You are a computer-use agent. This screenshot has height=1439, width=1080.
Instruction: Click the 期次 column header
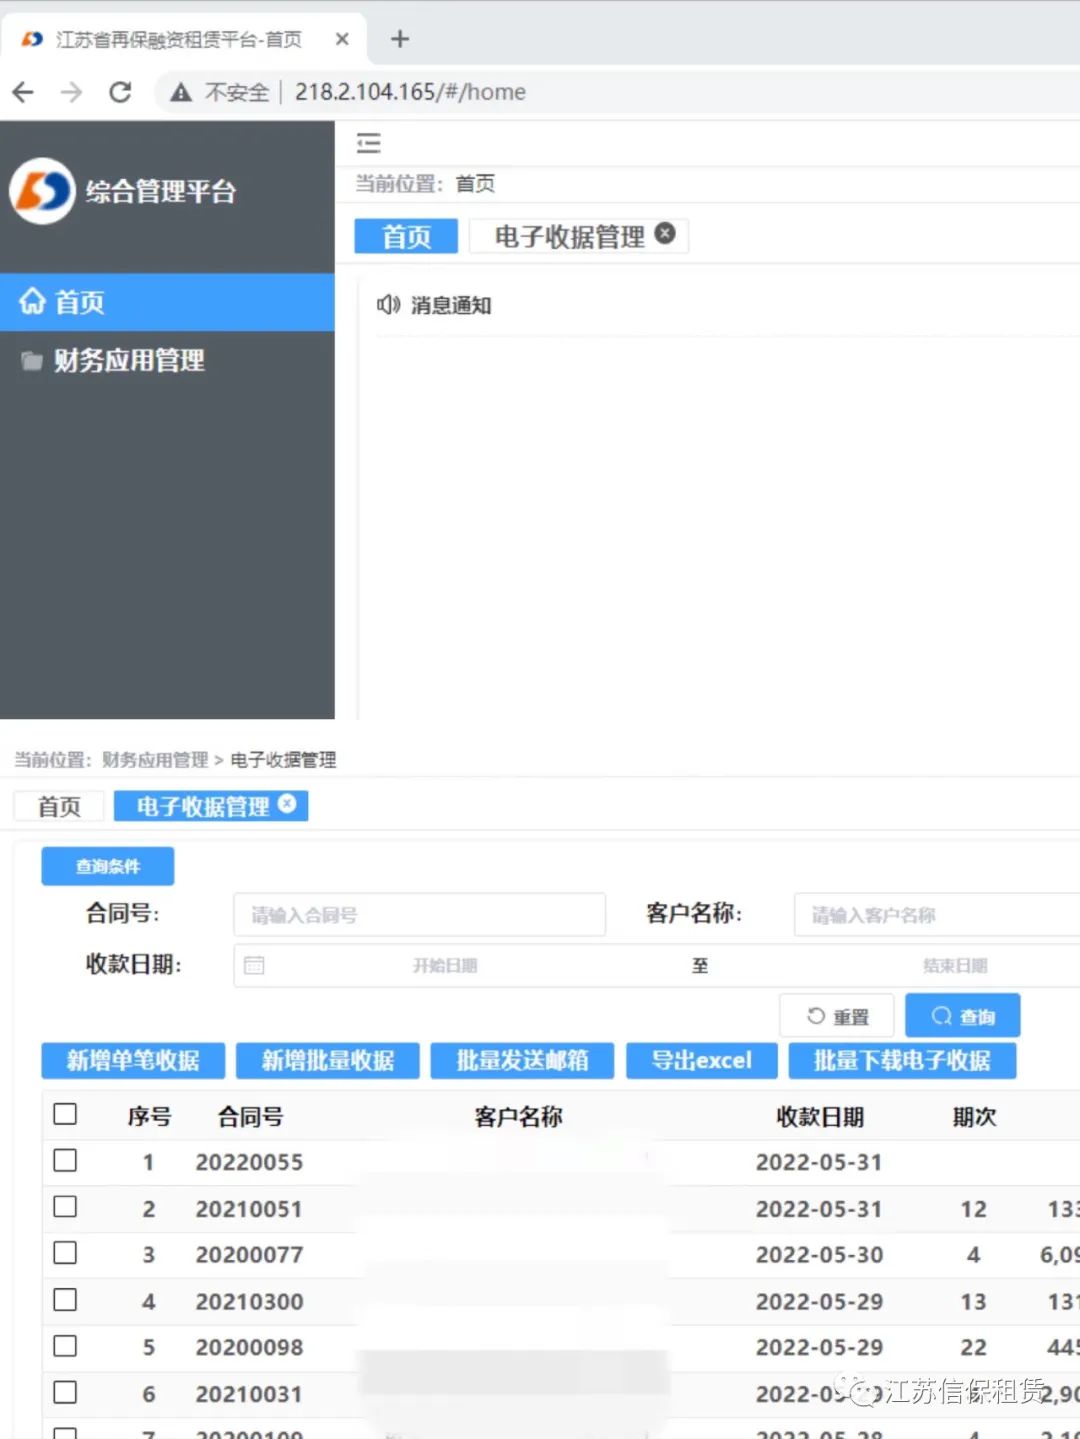pyautogui.click(x=974, y=1117)
